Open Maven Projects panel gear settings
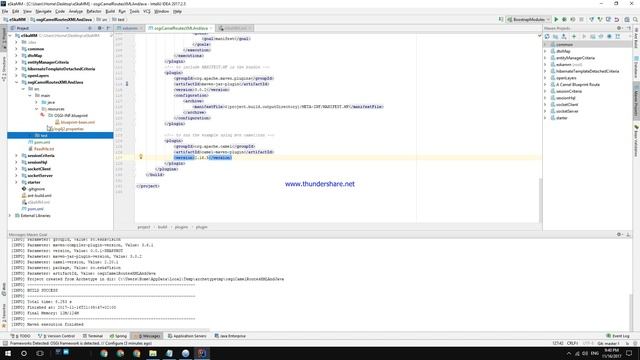Viewport: 640px width, 360px height. (619, 28)
